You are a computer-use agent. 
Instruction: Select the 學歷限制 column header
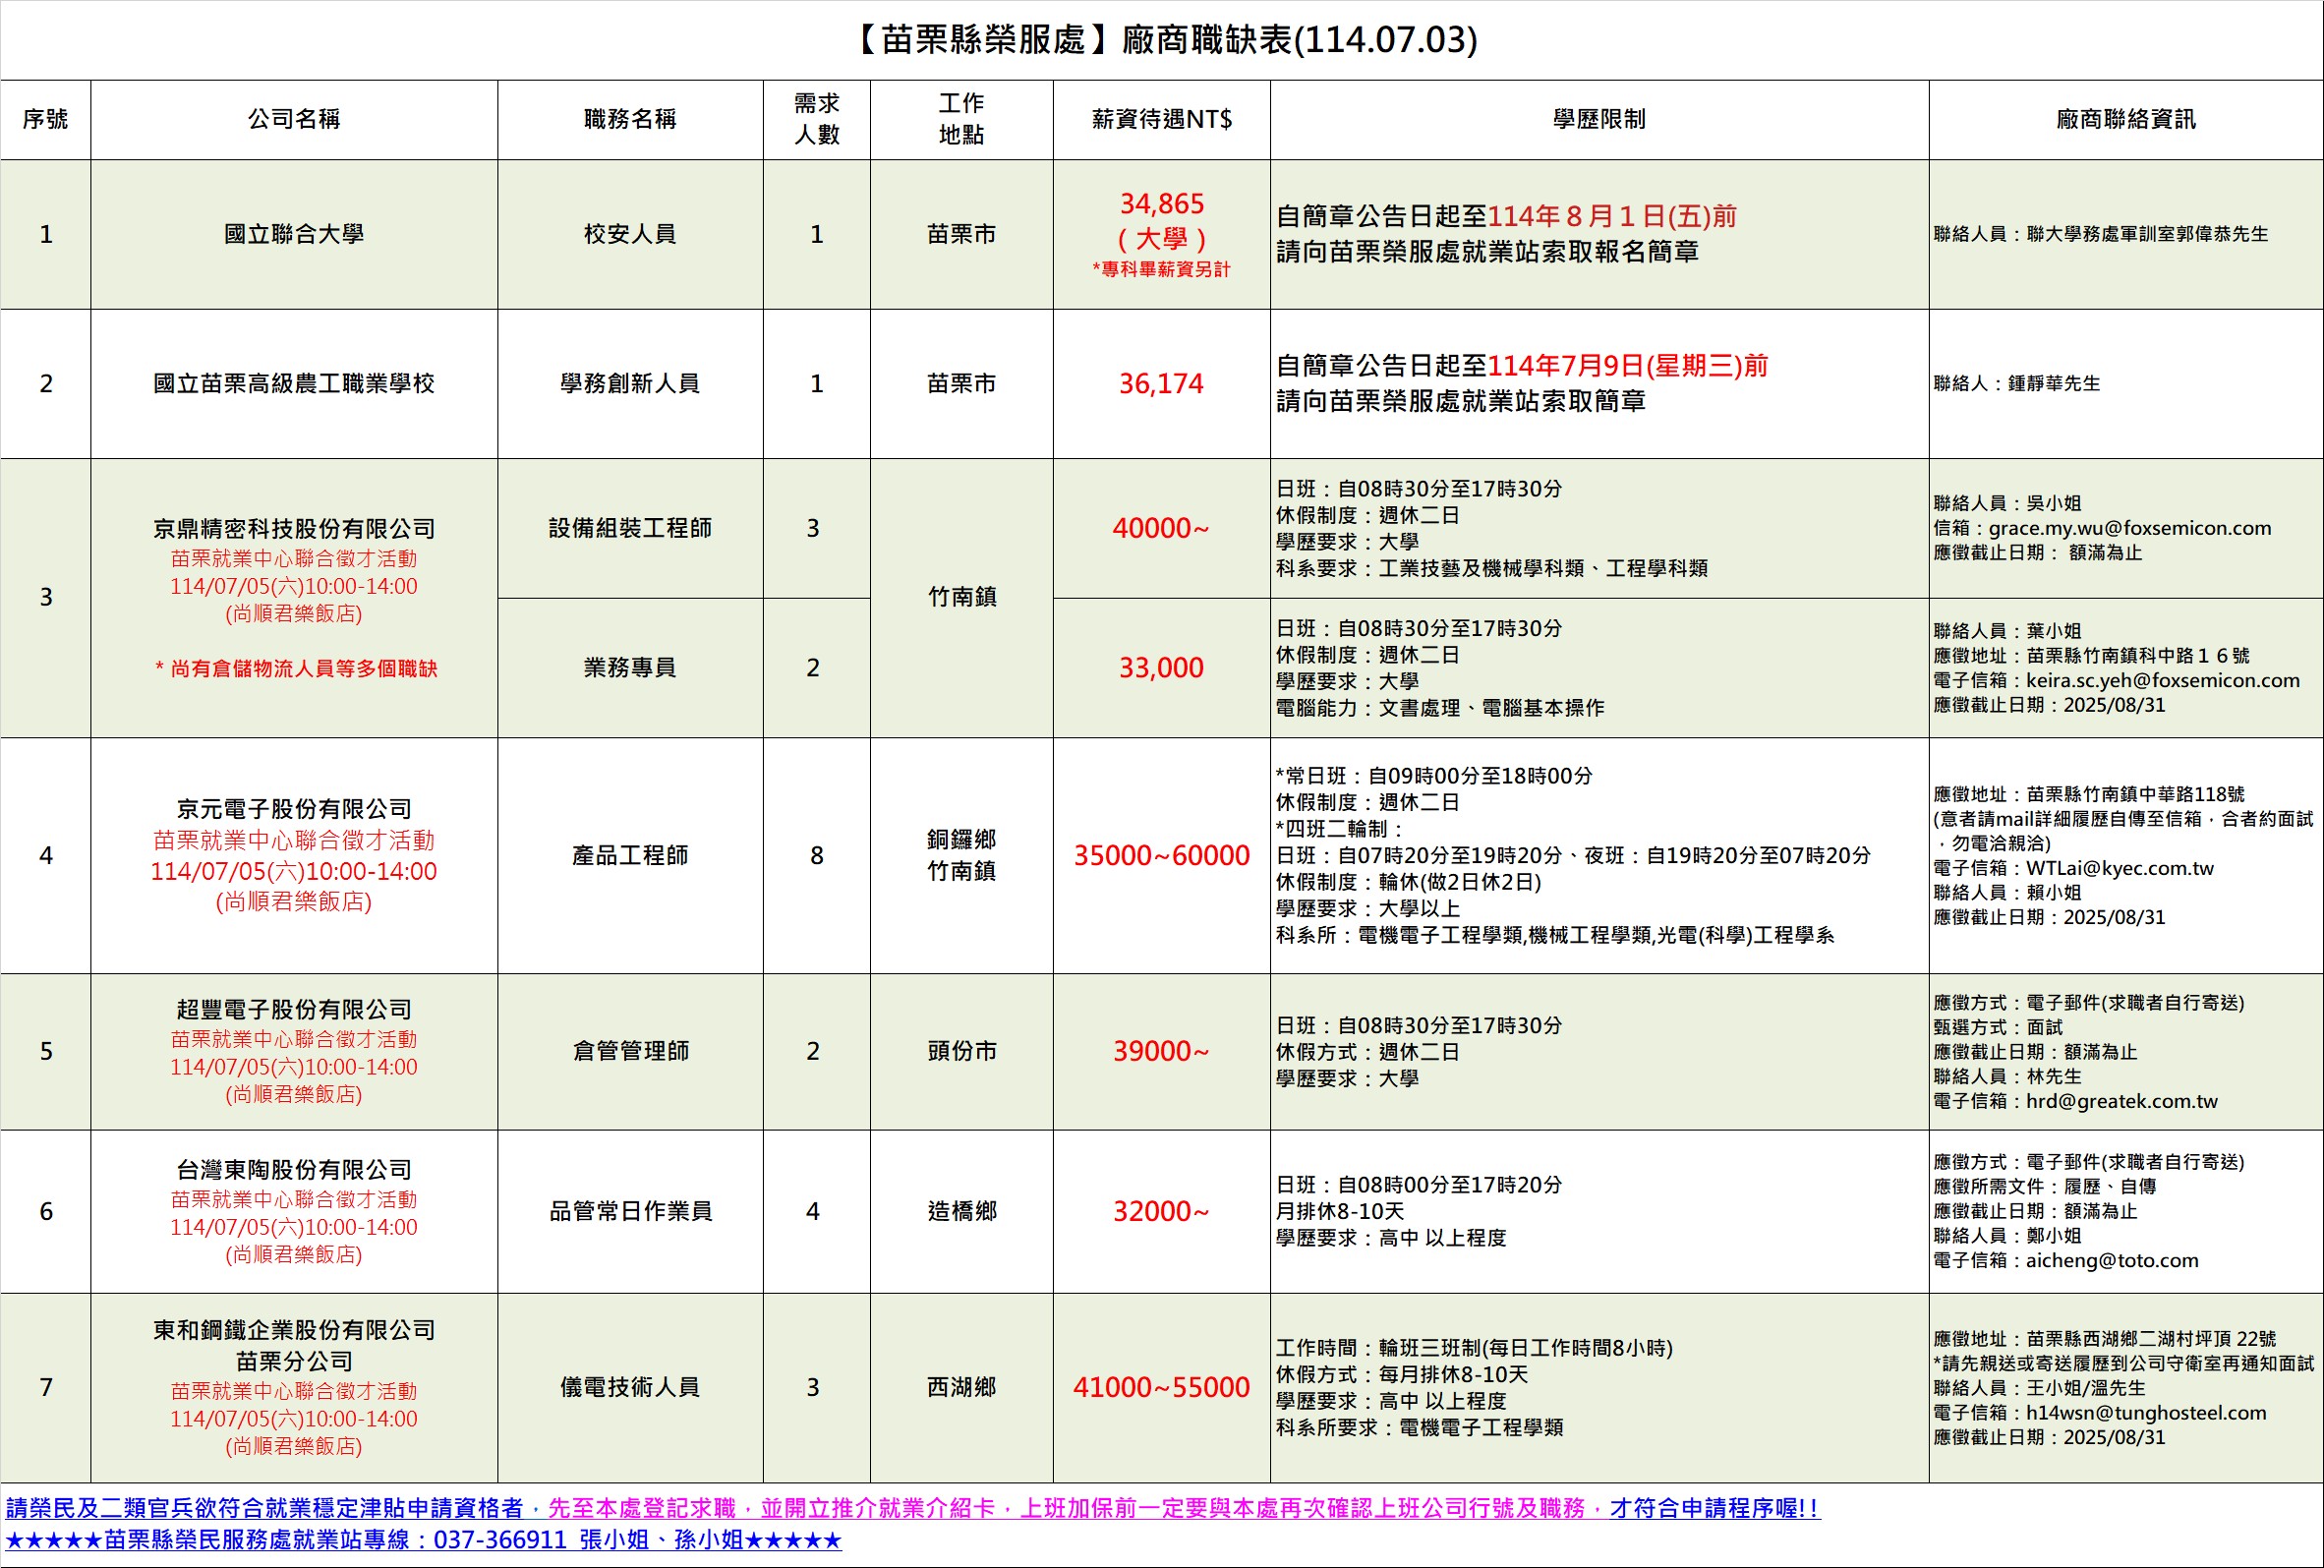[x=1599, y=119]
